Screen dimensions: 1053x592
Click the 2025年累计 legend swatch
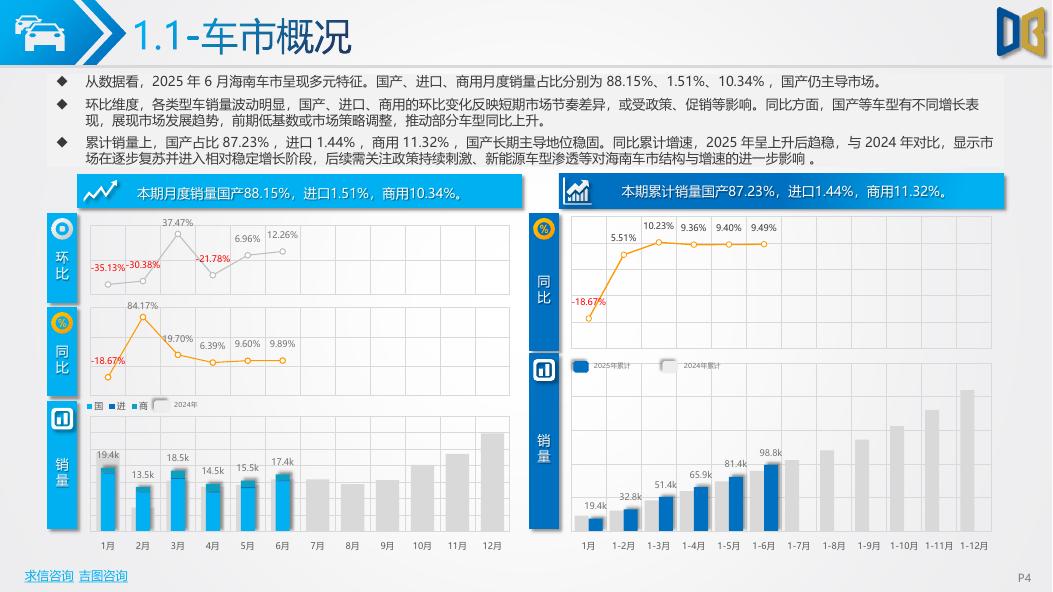[x=581, y=366]
